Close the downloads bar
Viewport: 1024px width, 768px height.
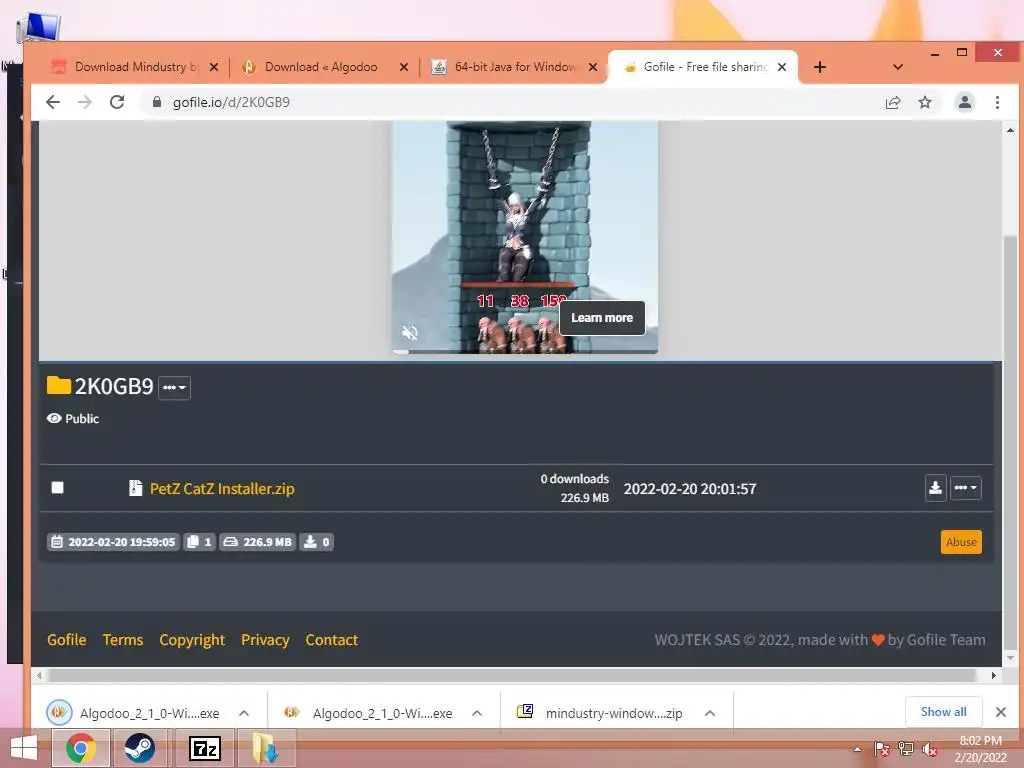(1000, 712)
